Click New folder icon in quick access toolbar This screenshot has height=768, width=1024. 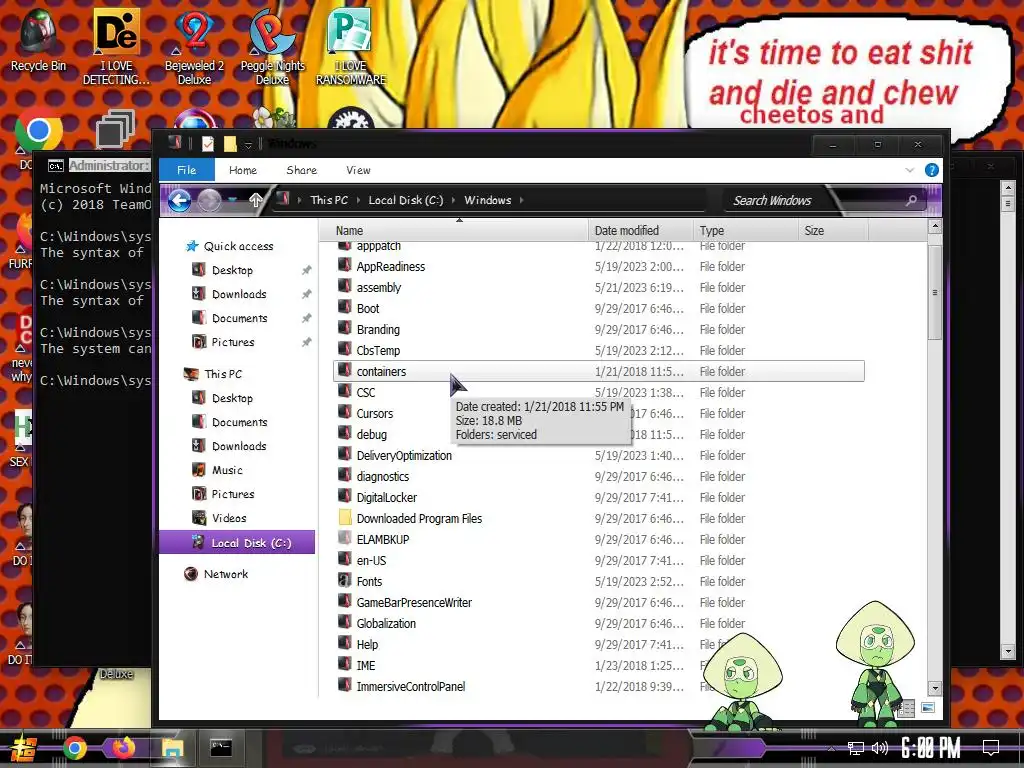point(230,144)
